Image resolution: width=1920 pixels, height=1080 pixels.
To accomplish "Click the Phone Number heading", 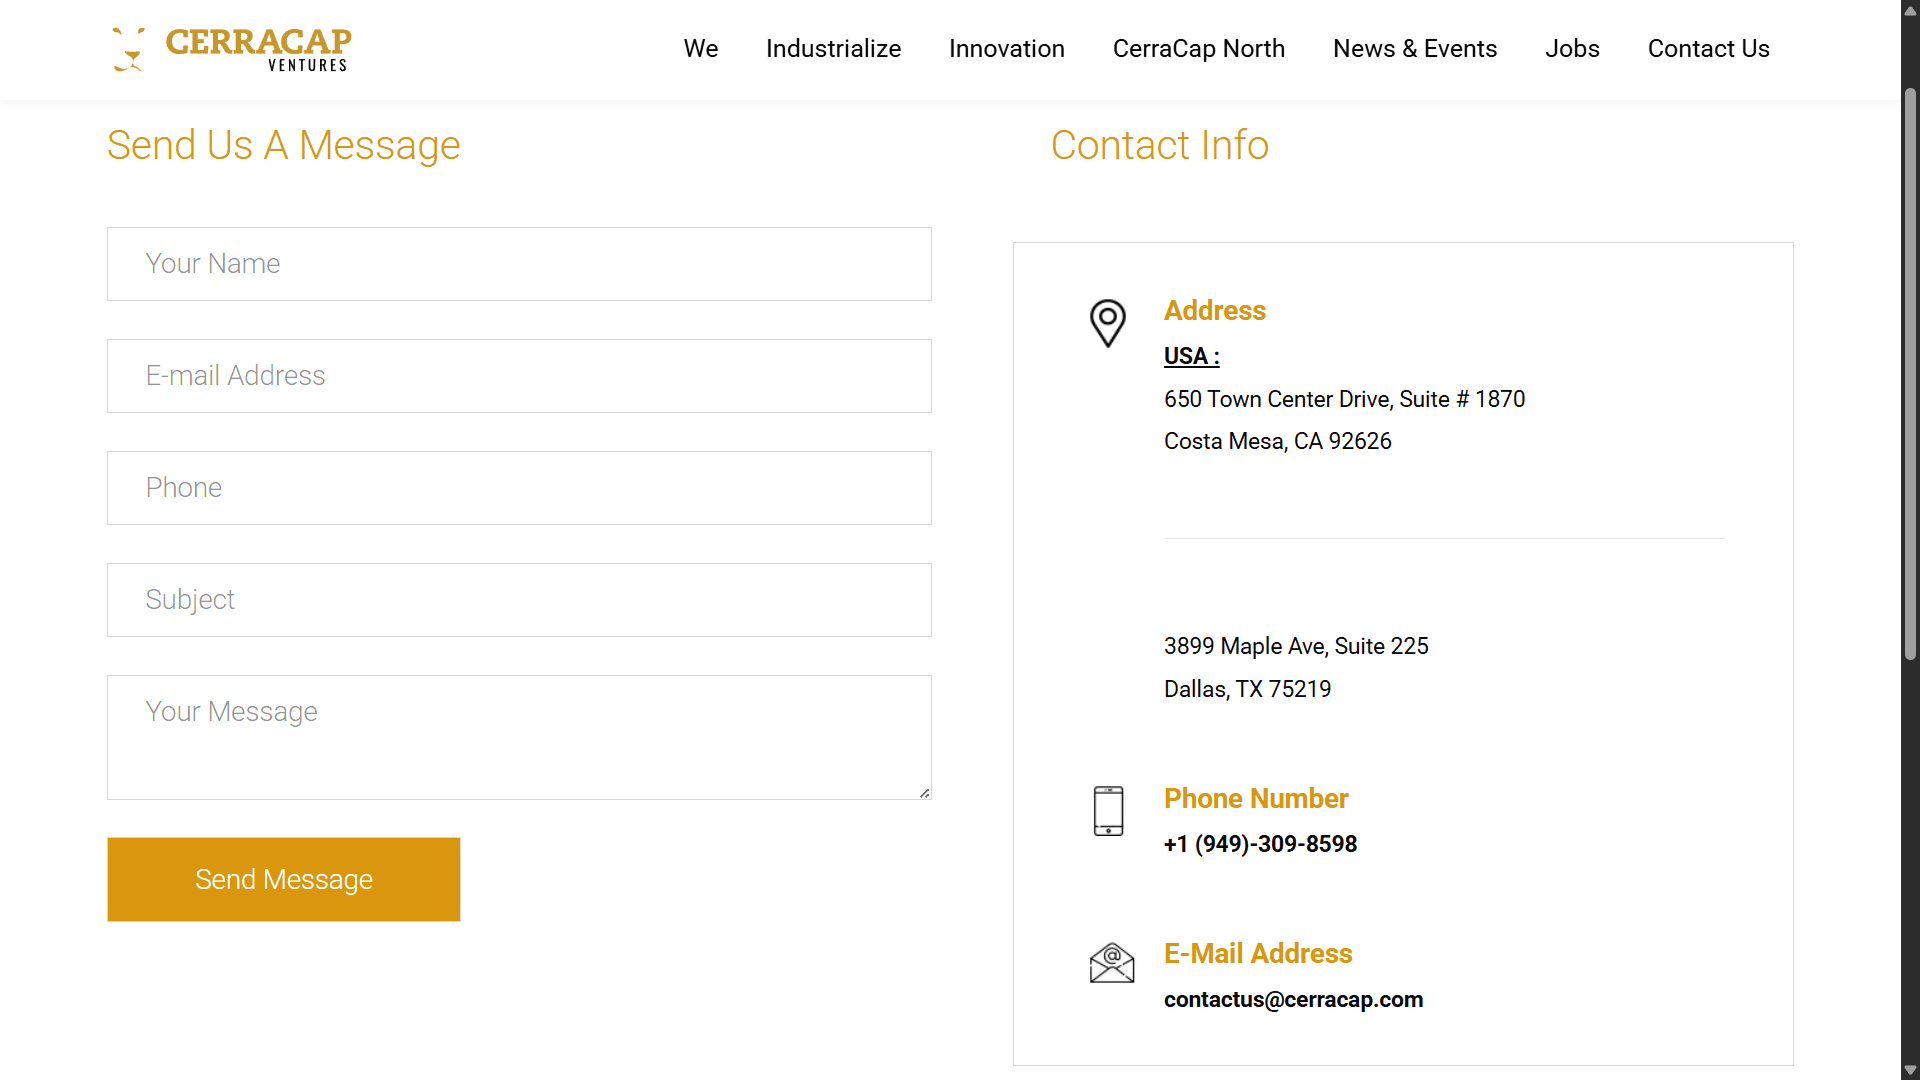I will pyautogui.click(x=1255, y=798).
